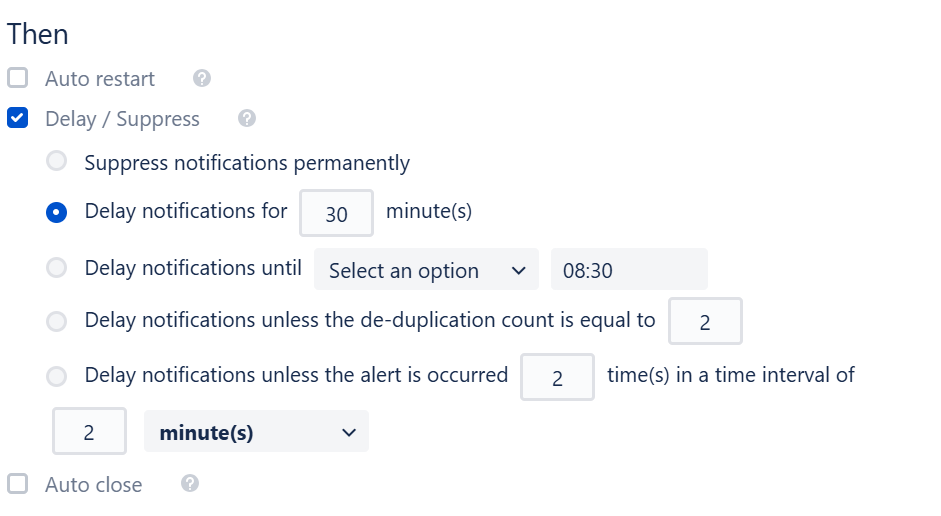Select the alert is occurred radio option
The width and height of the screenshot is (941, 516).
coord(57,376)
